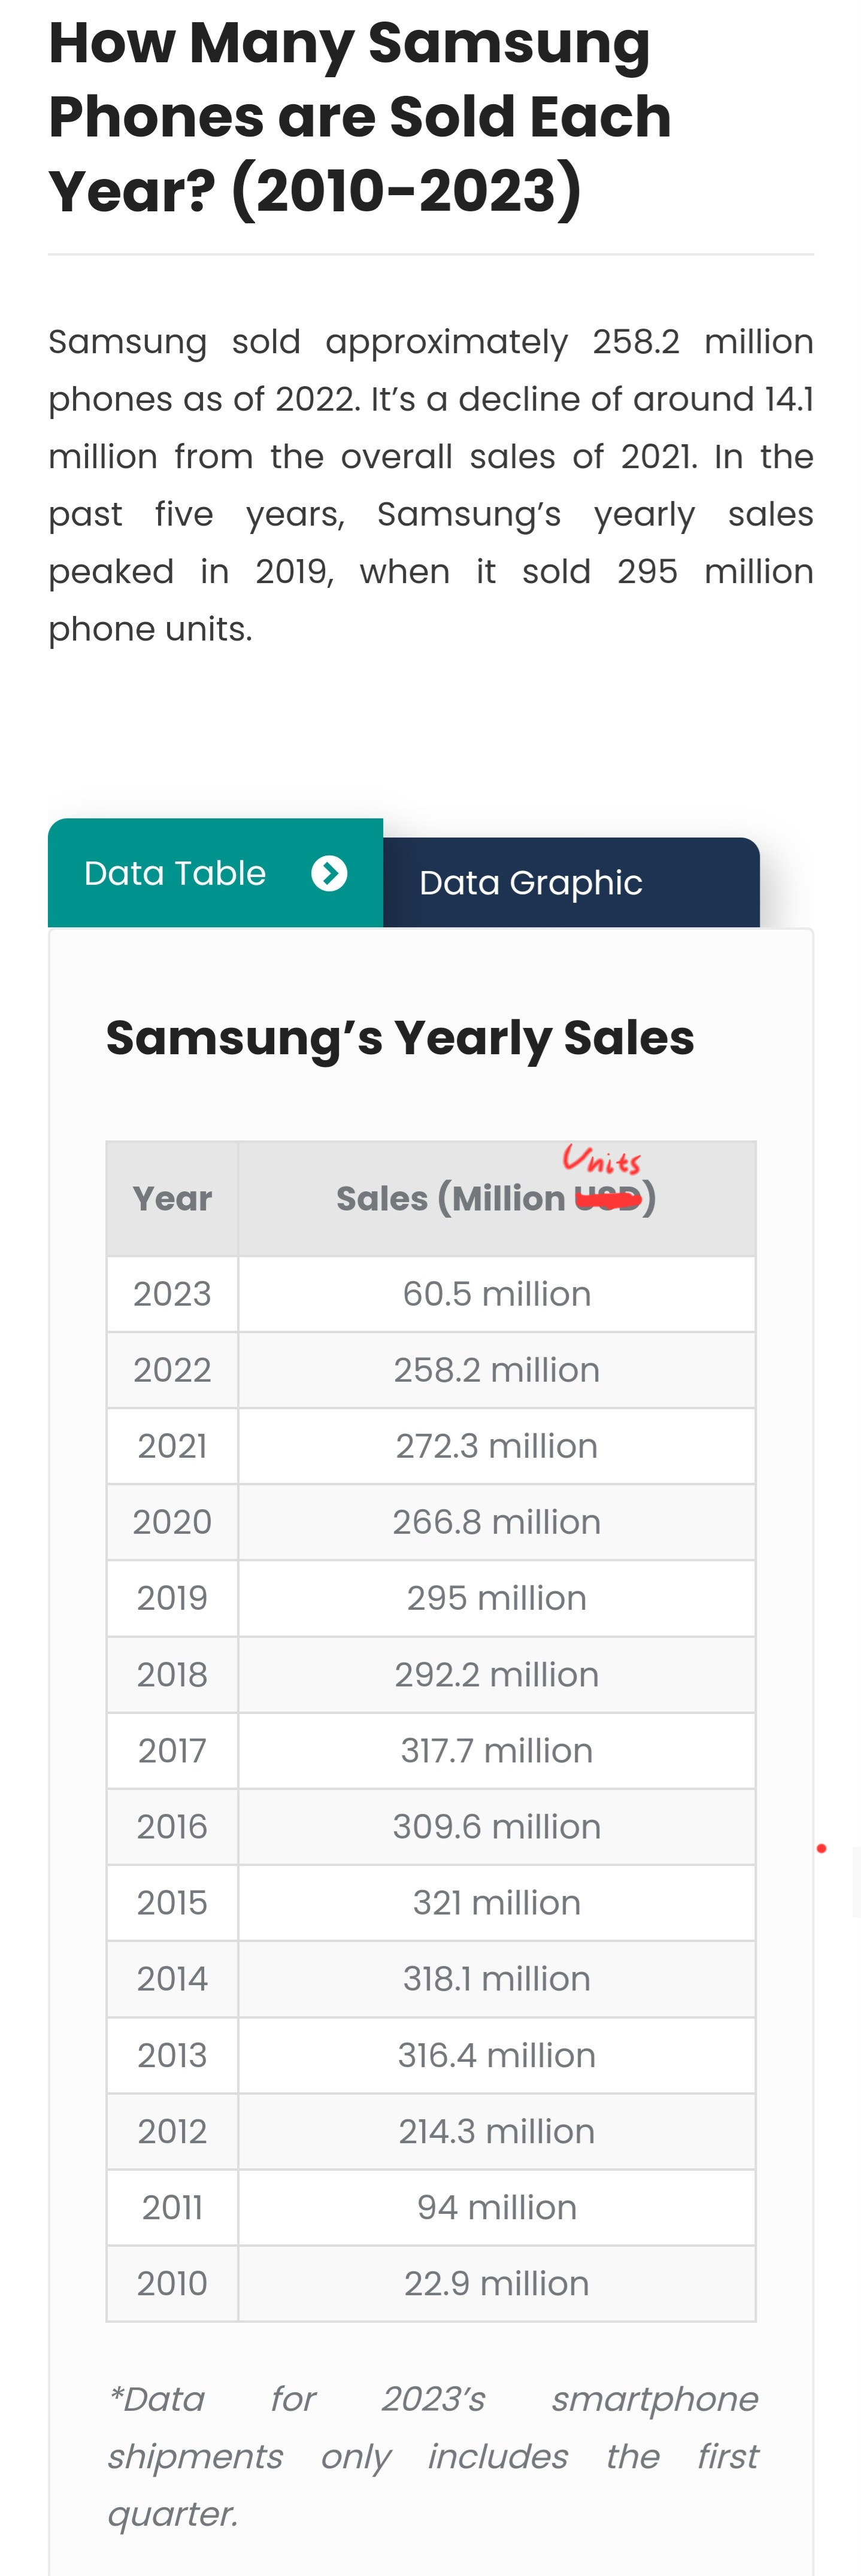
Task: Click the 258.2 million sales cell
Action: click(x=496, y=1370)
